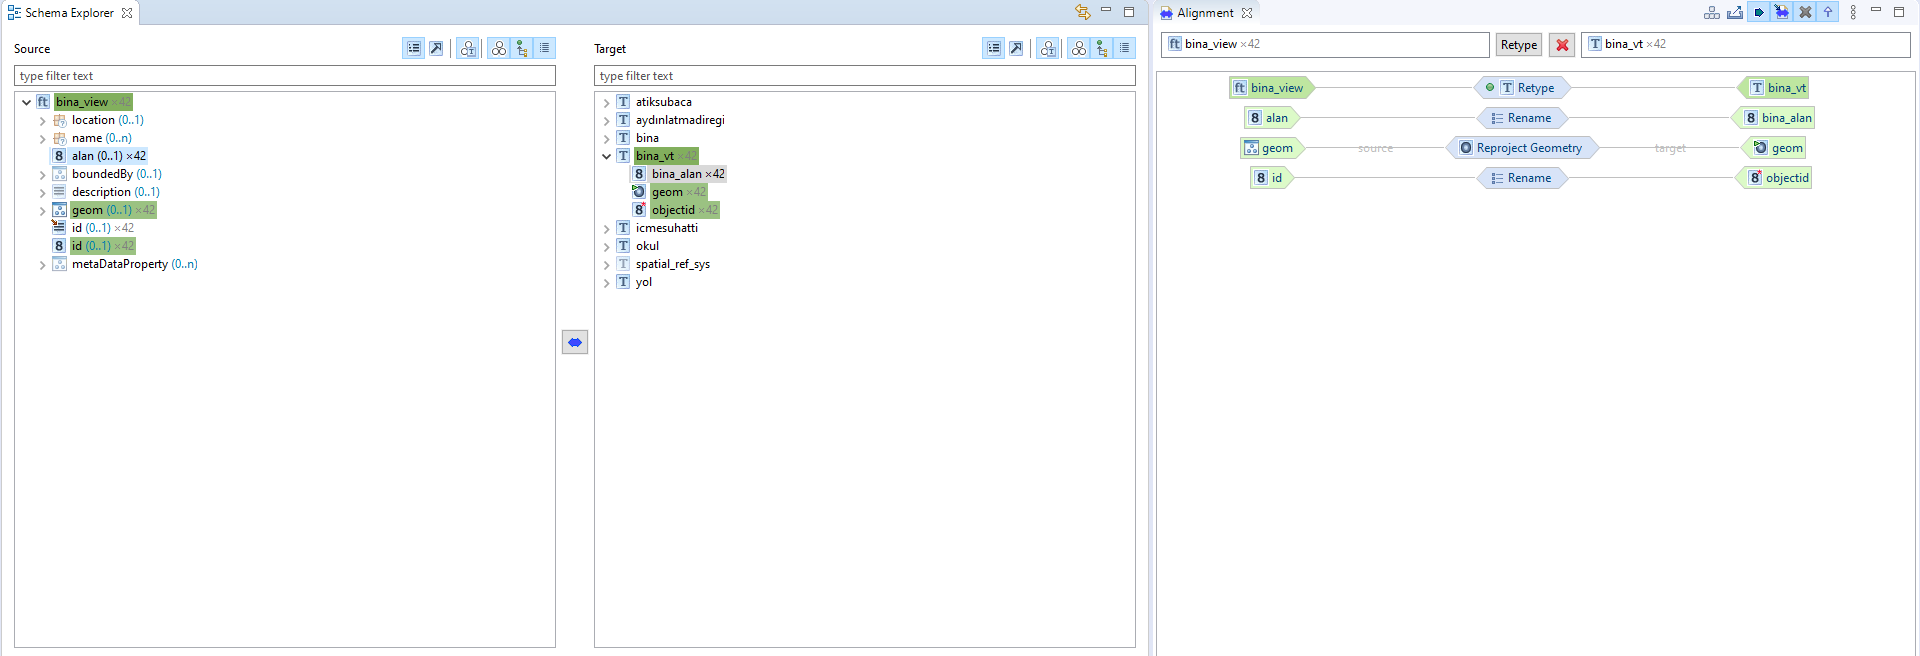Click the tree layout icon in Alignment toolbar

[1712, 13]
